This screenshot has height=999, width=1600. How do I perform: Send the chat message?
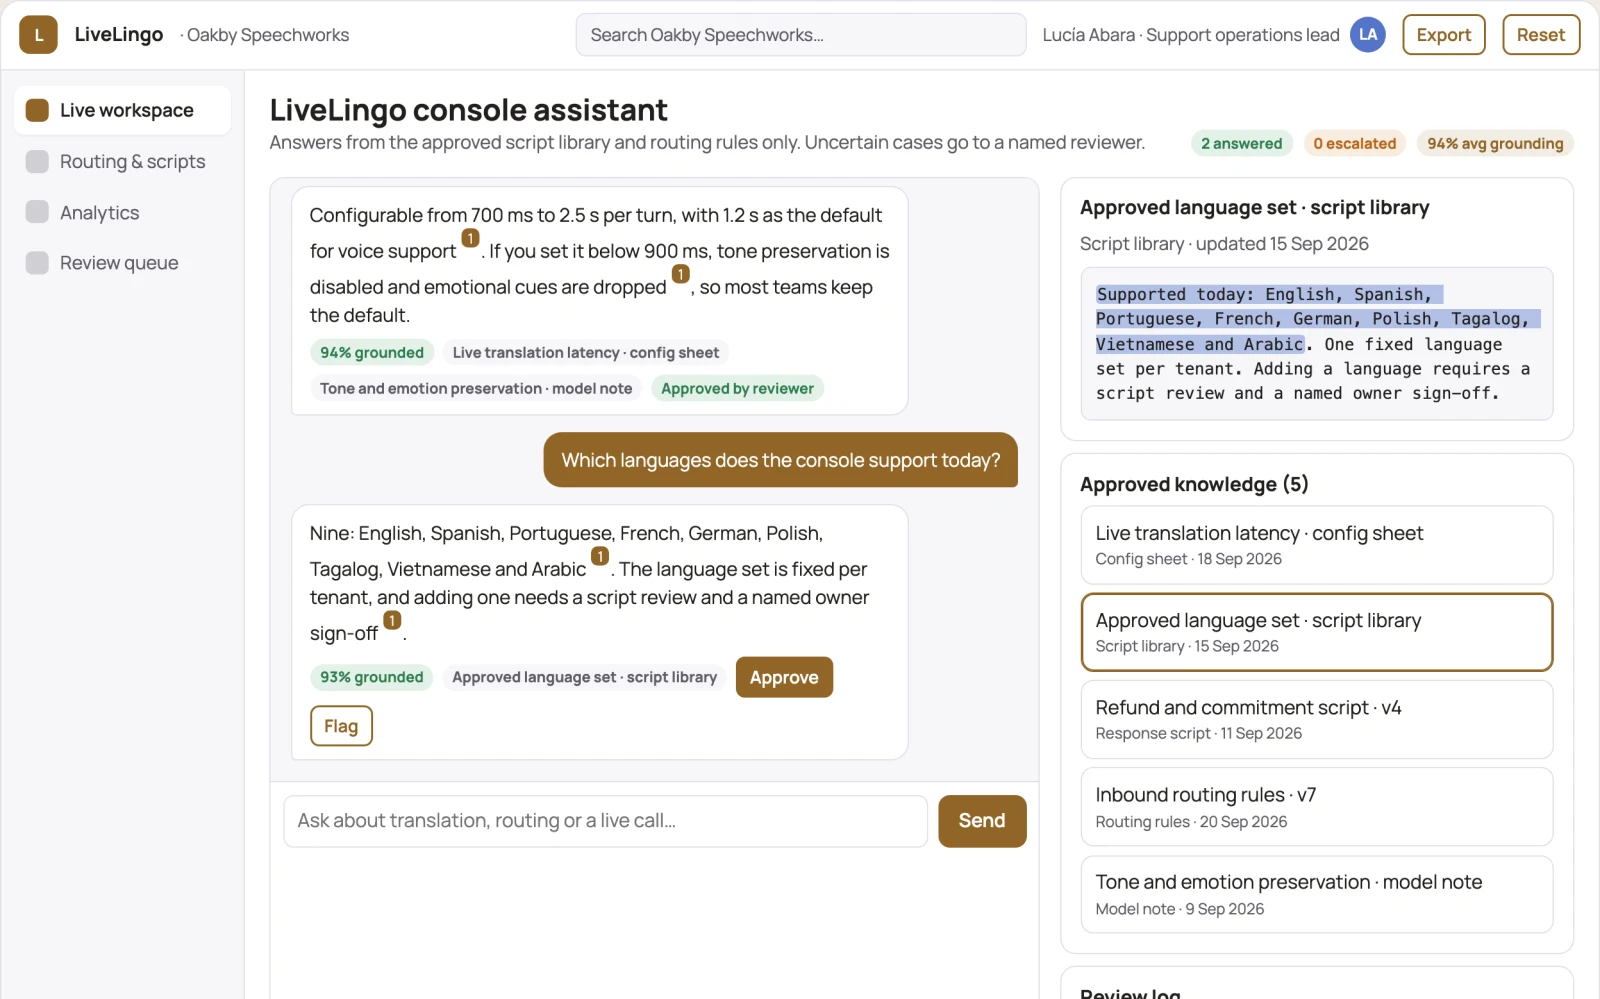click(x=982, y=821)
